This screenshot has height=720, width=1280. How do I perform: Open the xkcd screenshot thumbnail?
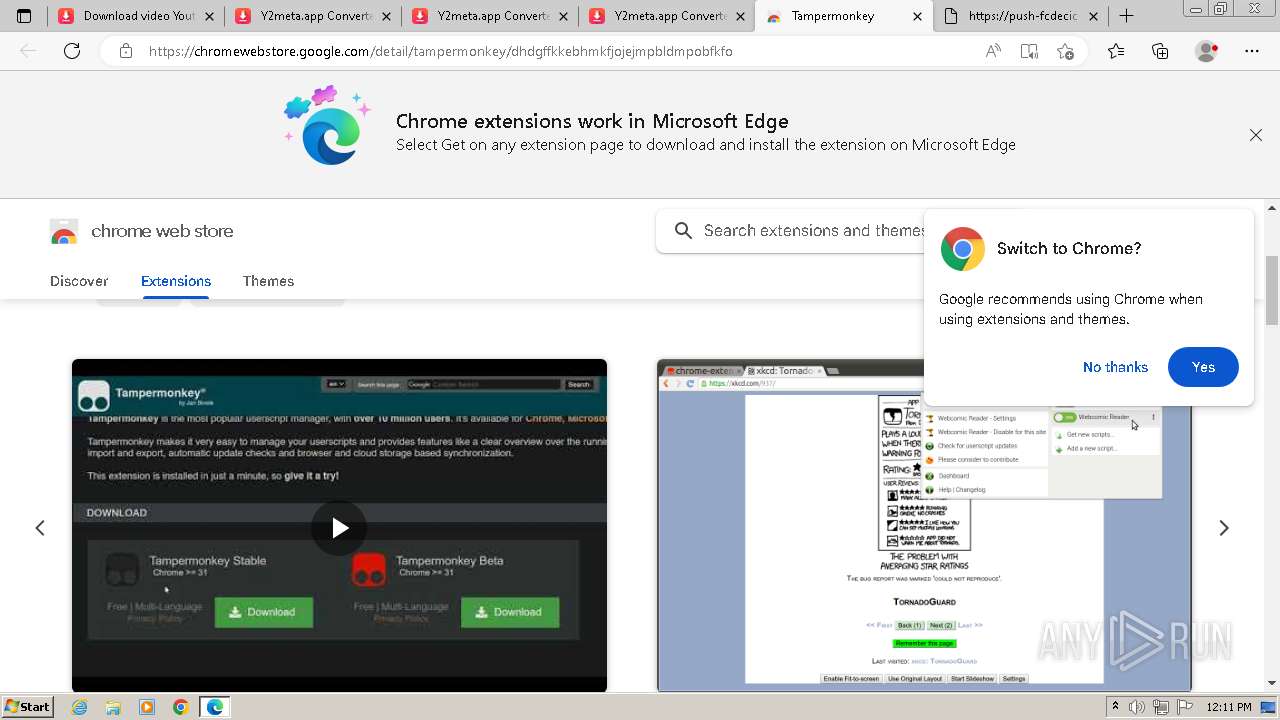924,525
